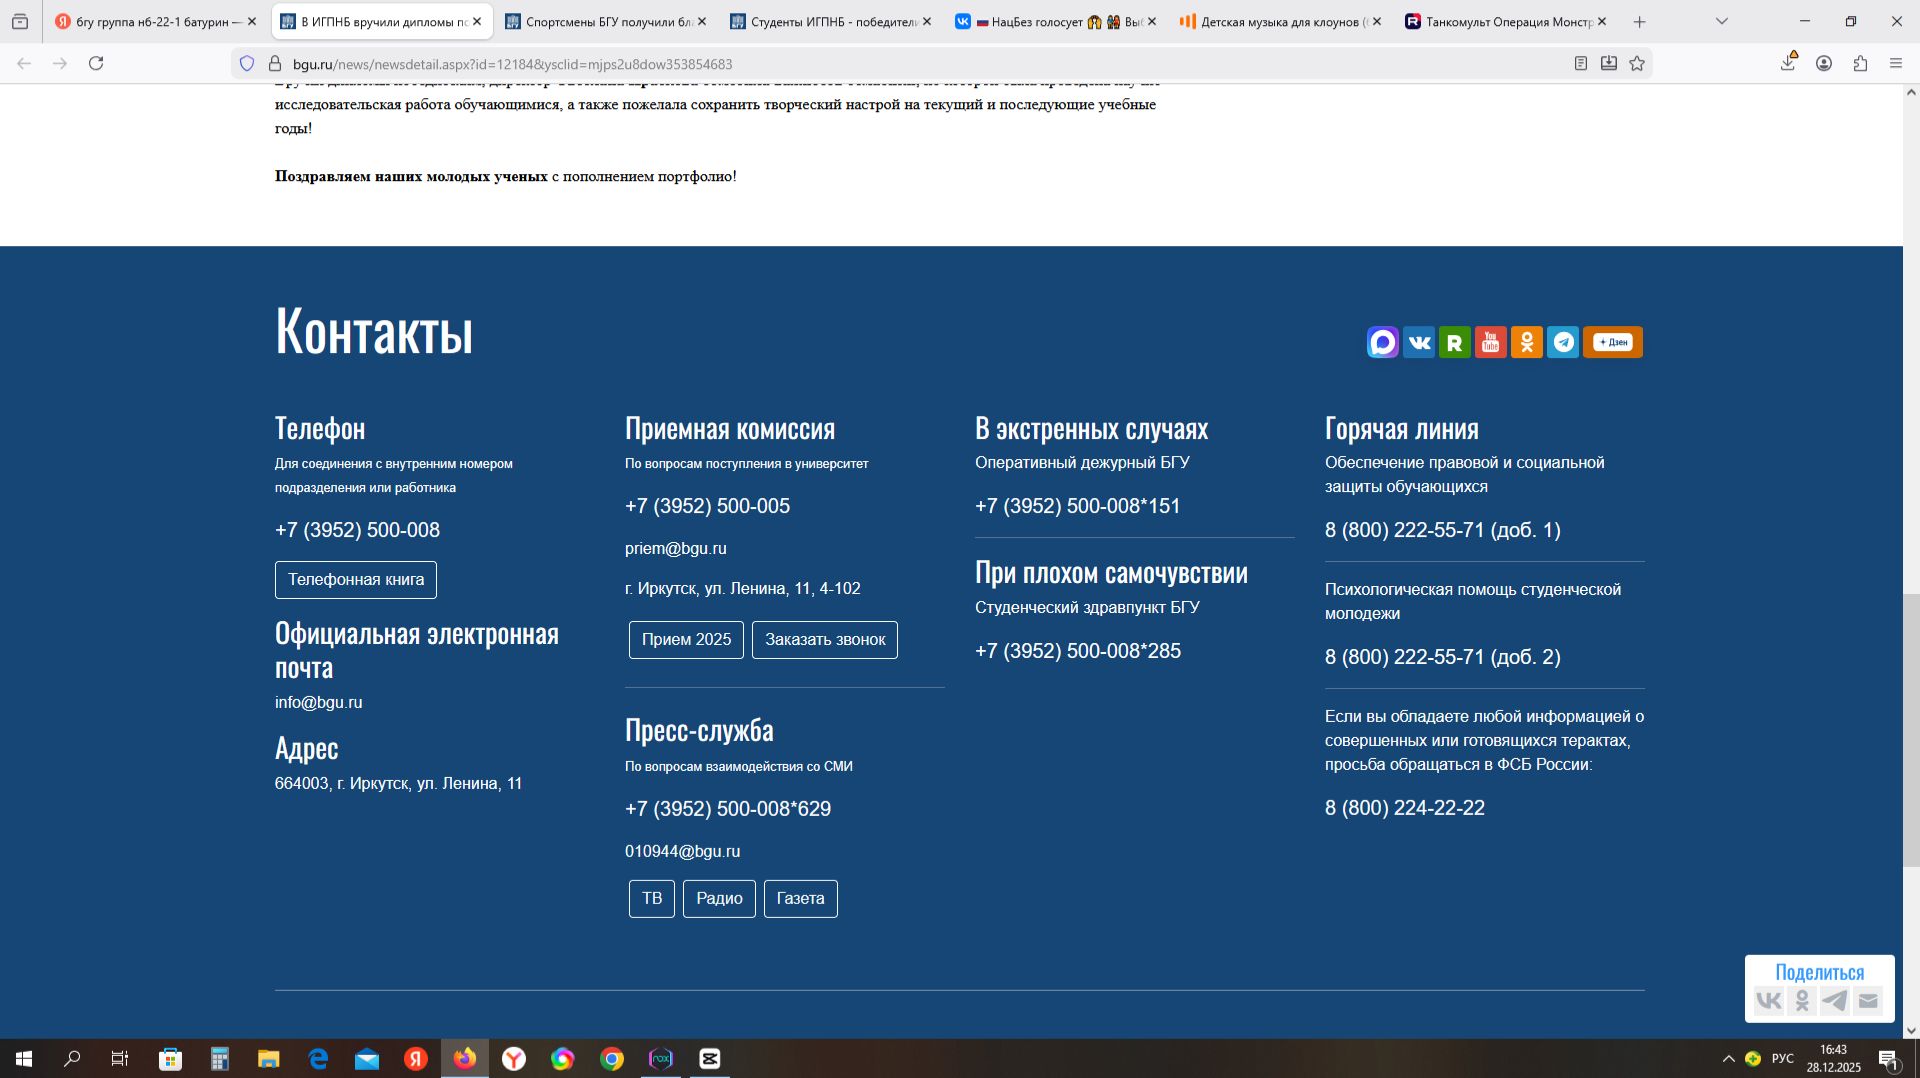Click the address '664003, г. Иркутск, ул. Ленина, 11'
The image size is (1920, 1078).
pyautogui.click(x=399, y=784)
